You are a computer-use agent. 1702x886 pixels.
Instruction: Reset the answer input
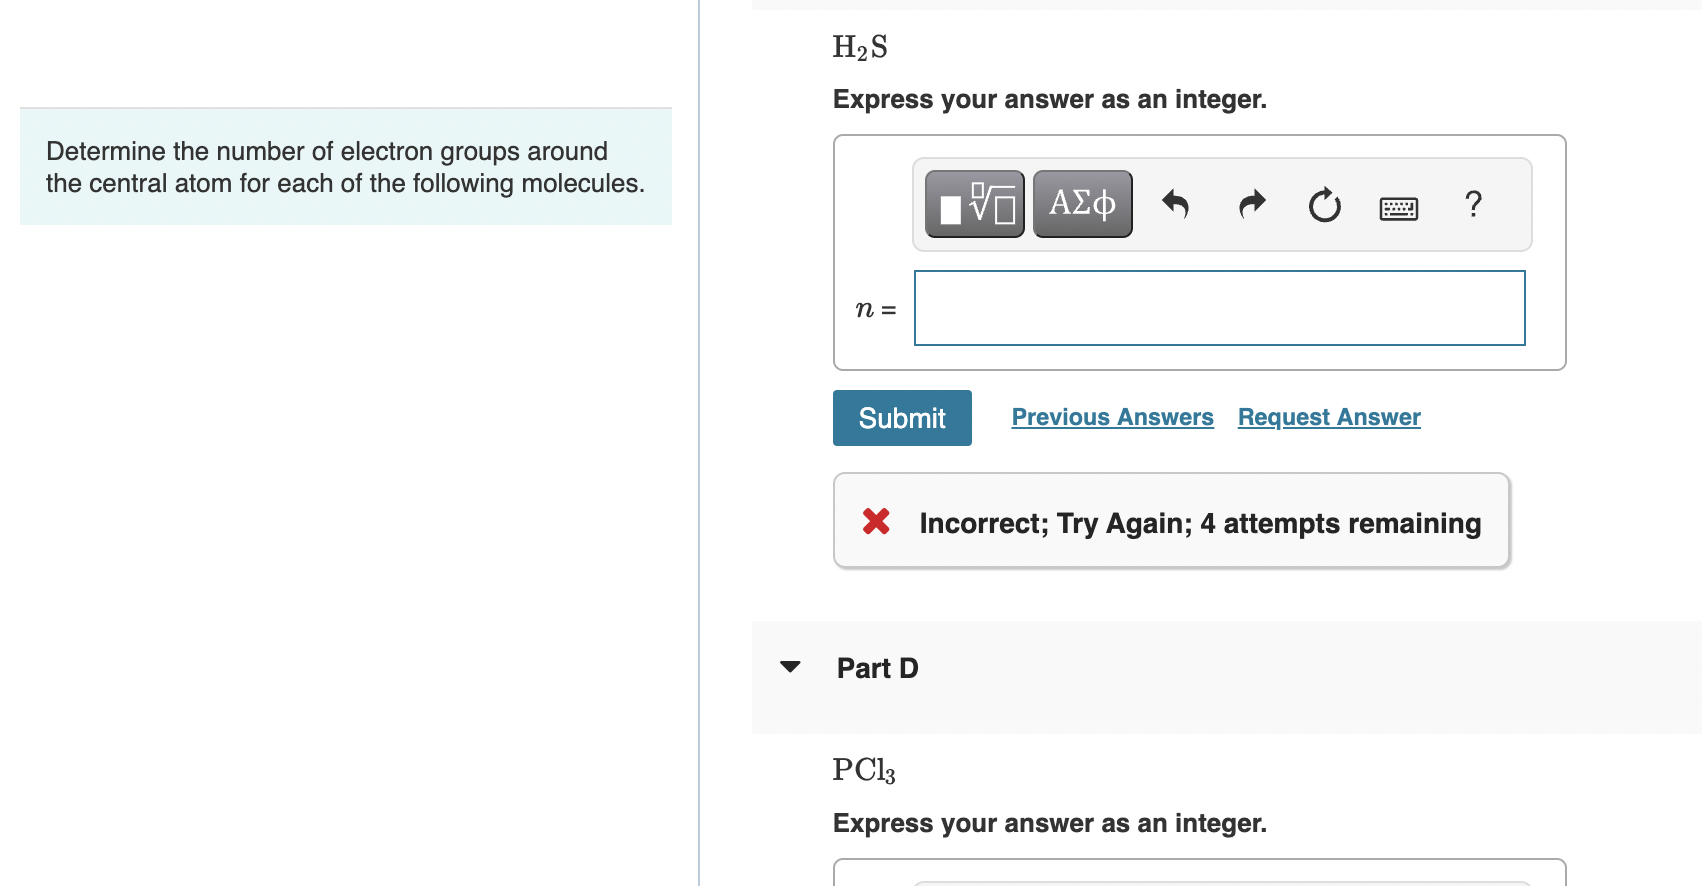pyautogui.click(x=1323, y=204)
